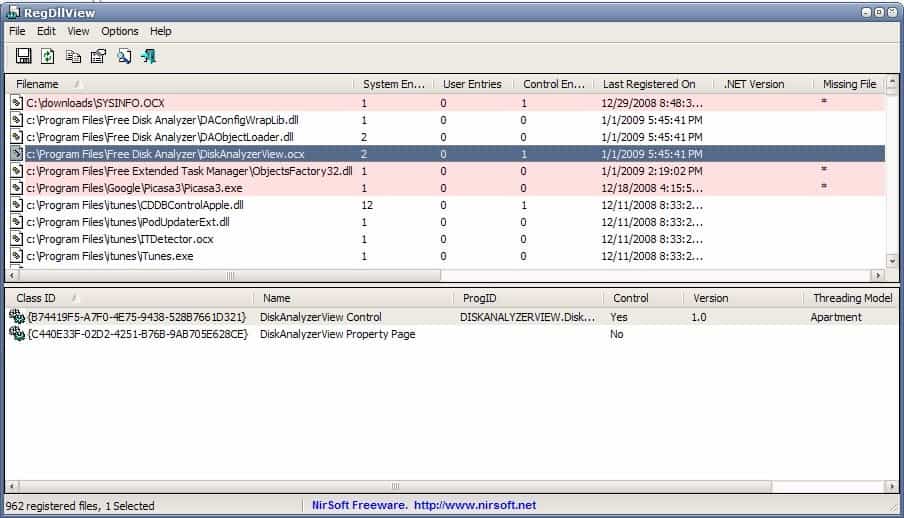This screenshot has height=518, width=904.
Task: Click the class icon for DiskAnalyzerView Control
Action: pos(17,317)
